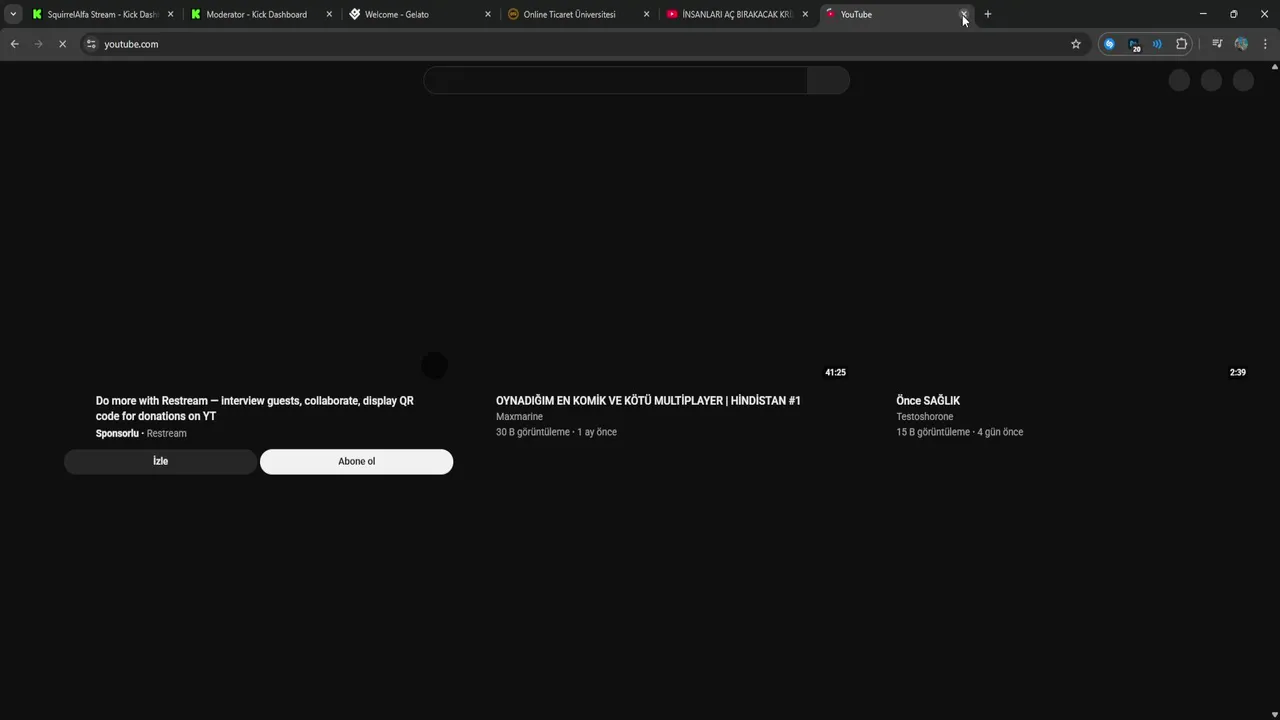The width and height of the screenshot is (1280, 720).
Task: Open the Önce SAĞLIK video title
Action: tap(928, 400)
